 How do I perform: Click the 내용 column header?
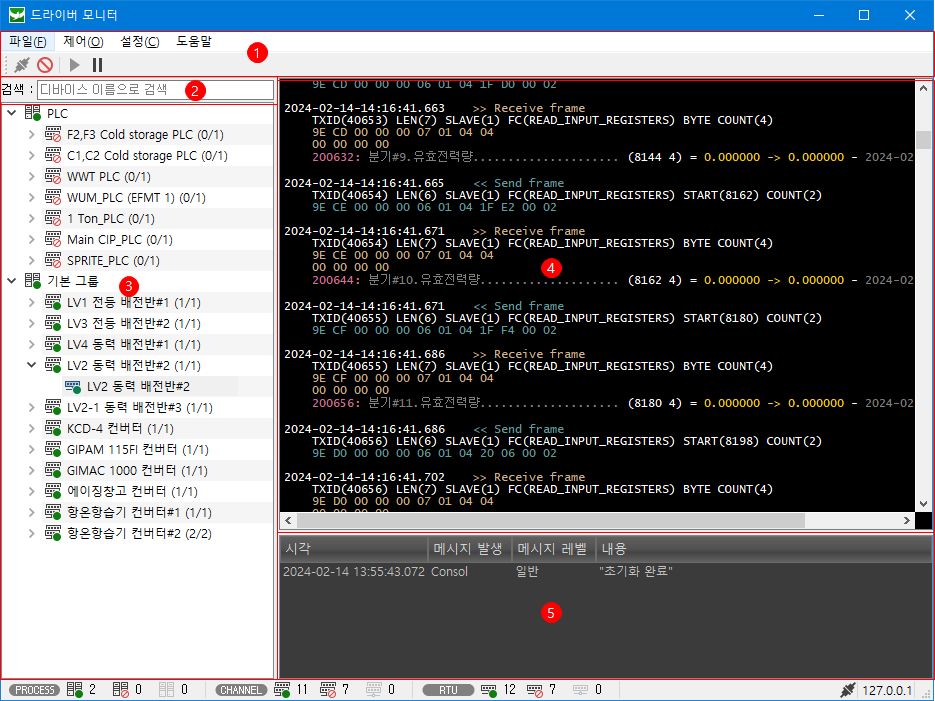tap(763, 549)
